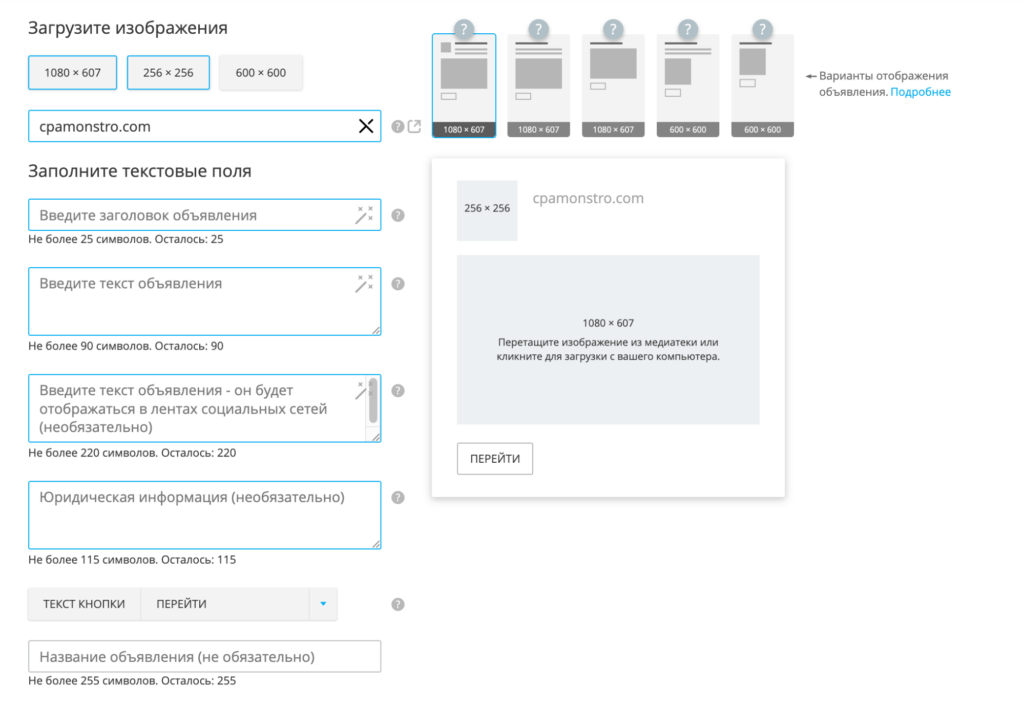This screenshot has width=1024, height=709.
Task: Focus the 90-character ad text field
Action: pyautogui.click(x=204, y=302)
